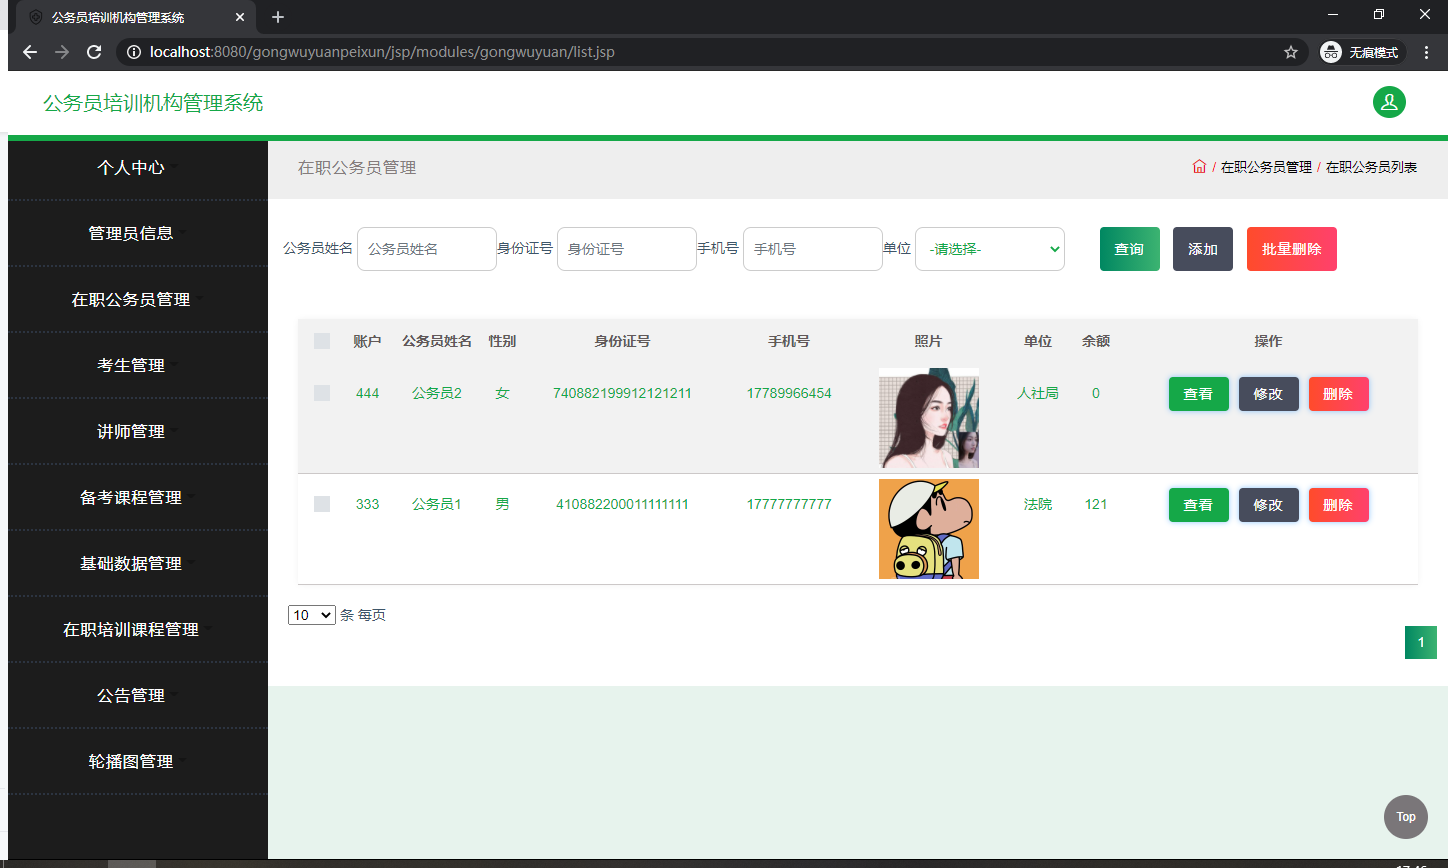Open a new browser tab

278,17
